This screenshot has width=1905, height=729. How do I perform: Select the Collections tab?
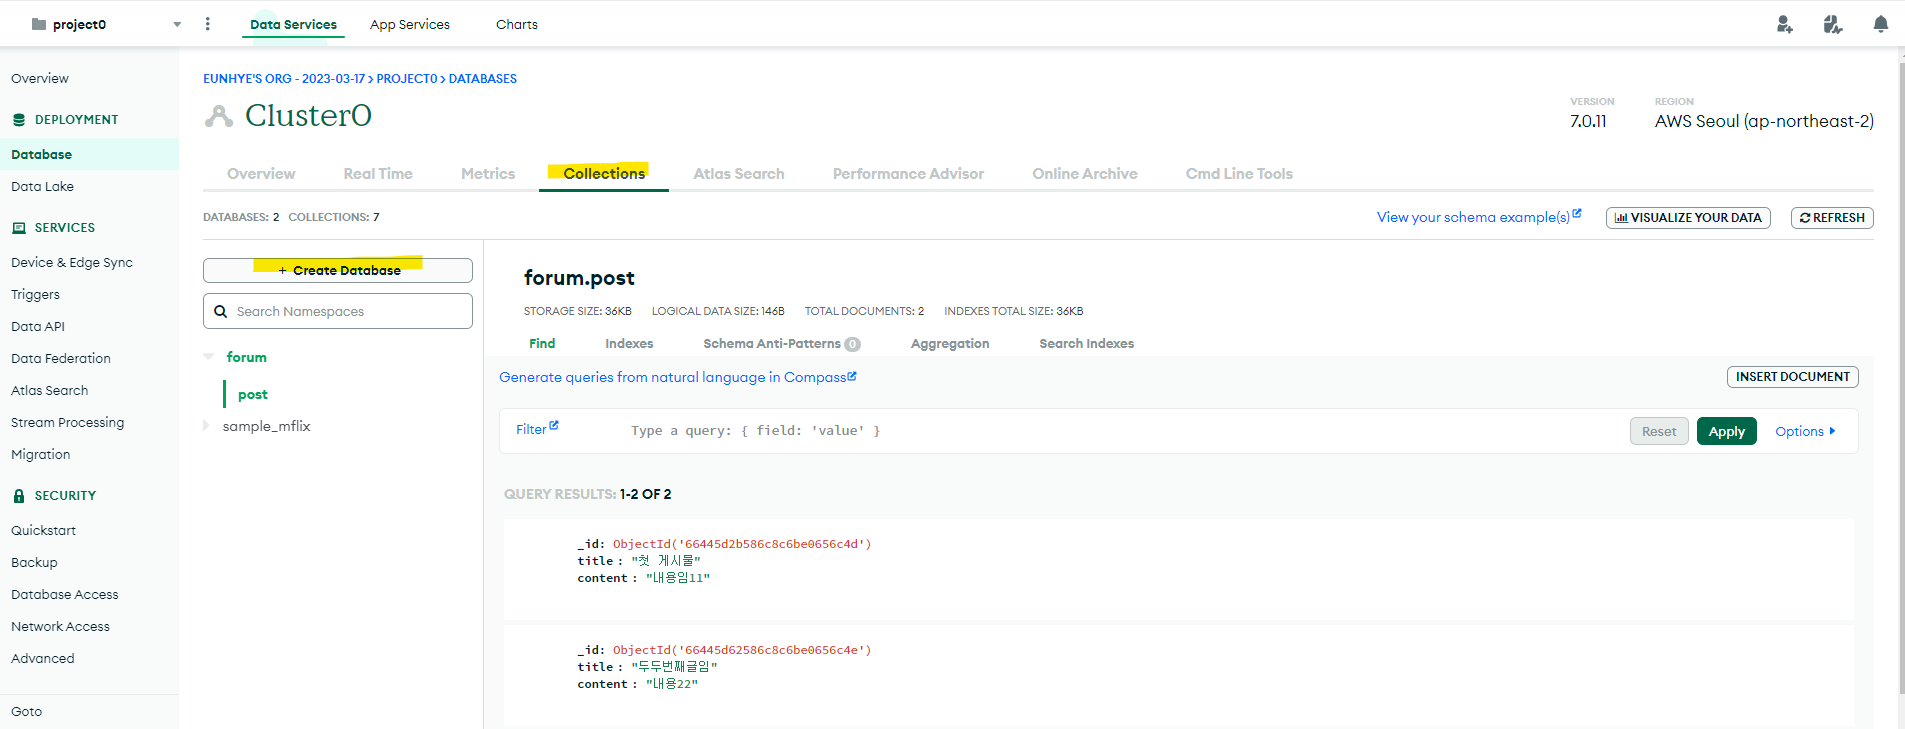(x=604, y=173)
